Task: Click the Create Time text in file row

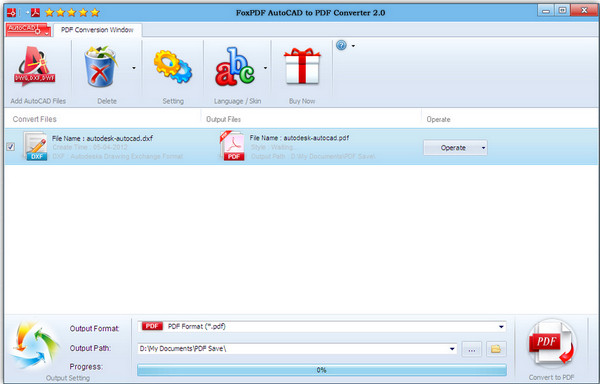Action: tap(90, 147)
